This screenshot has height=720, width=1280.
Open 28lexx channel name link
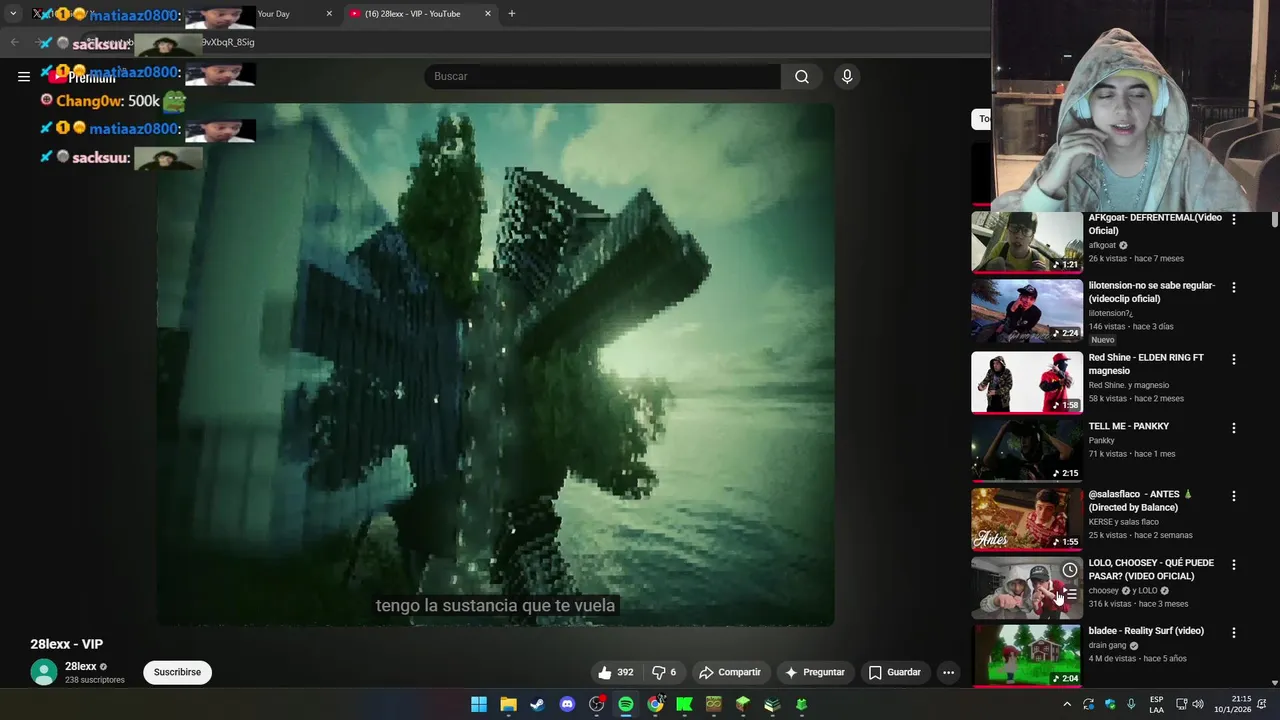click(81, 667)
